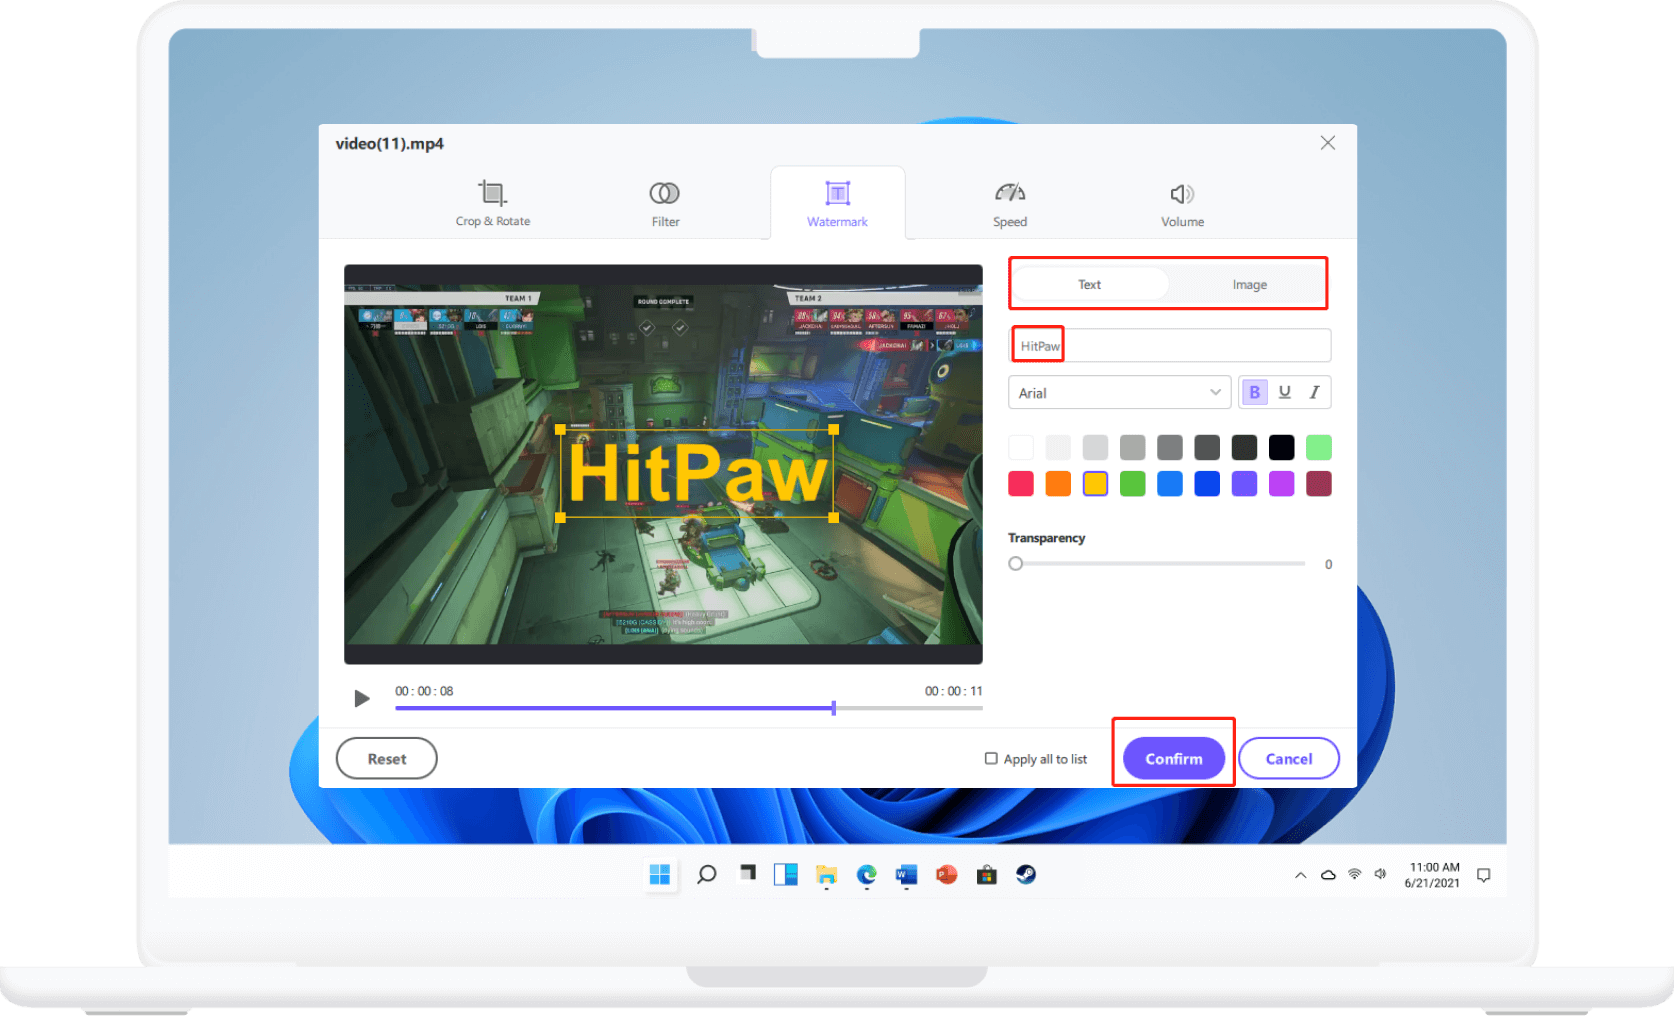The height and width of the screenshot is (1016, 1674).
Task: Open the Volume tab
Action: tap(1182, 204)
